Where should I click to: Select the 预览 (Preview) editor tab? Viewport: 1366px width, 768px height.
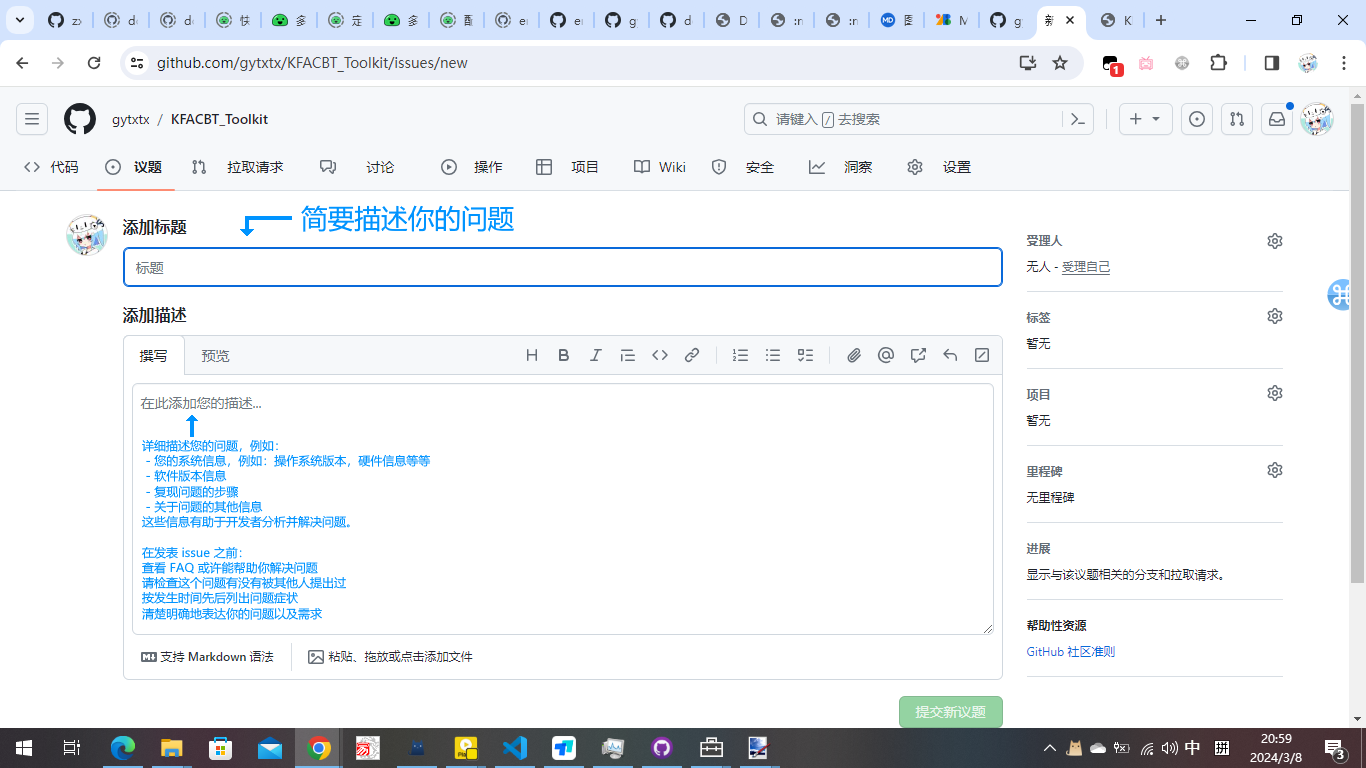click(x=215, y=355)
